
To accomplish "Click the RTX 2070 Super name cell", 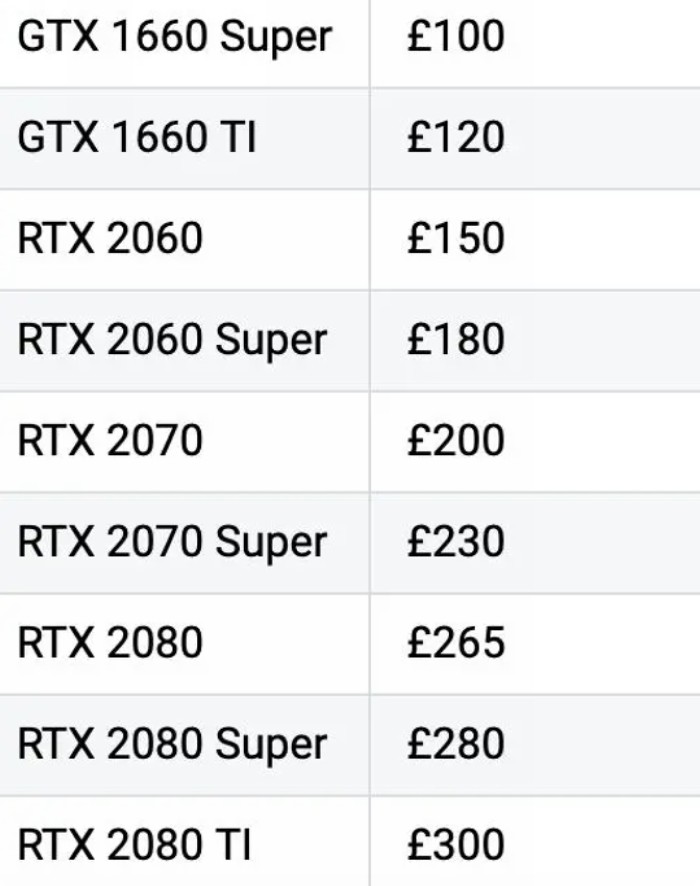I will tap(172, 542).
